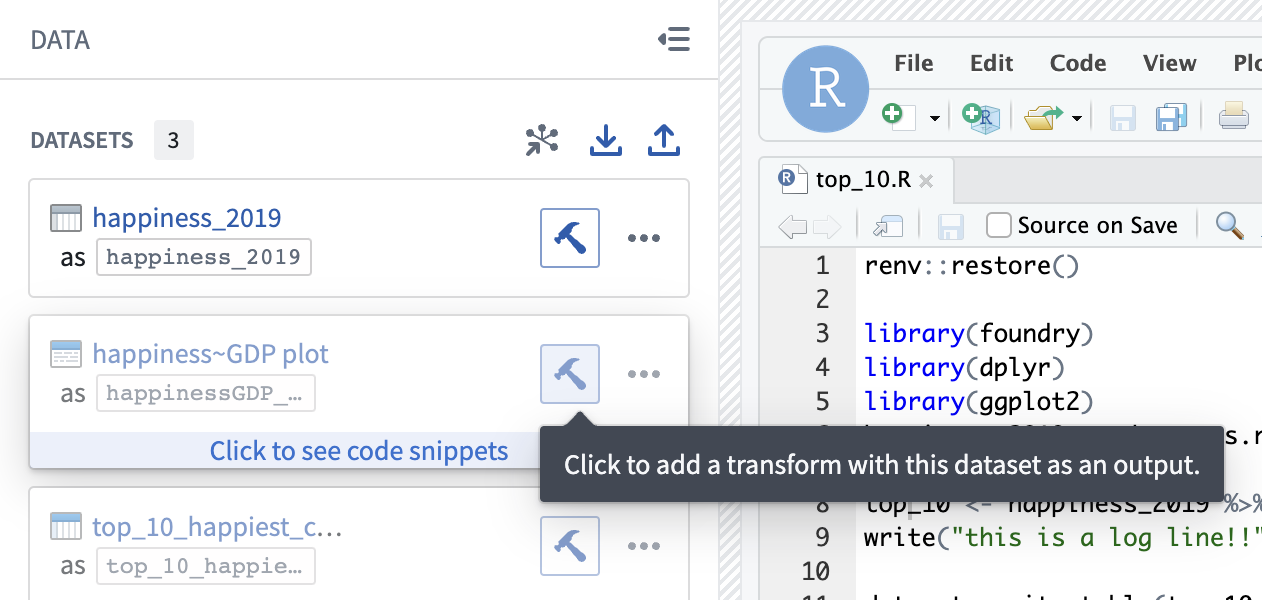Expand the new file dropdown arrow

tap(935, 118)
